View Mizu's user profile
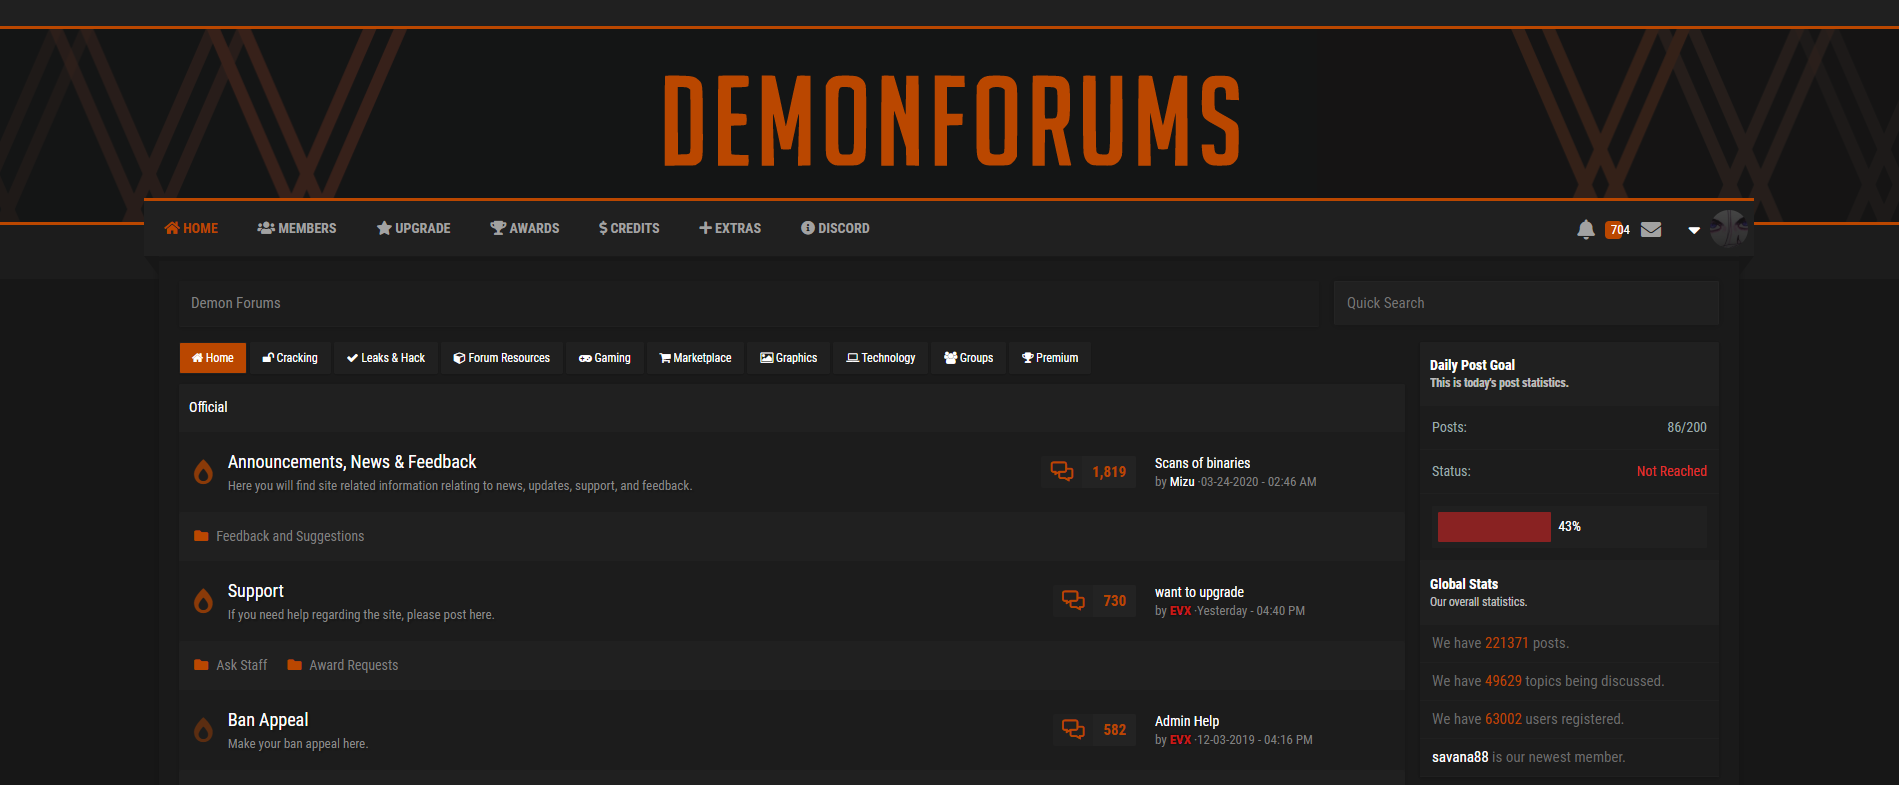Image resolution: width=1899 pixels, height=785 pixels. coord(1182,482)
